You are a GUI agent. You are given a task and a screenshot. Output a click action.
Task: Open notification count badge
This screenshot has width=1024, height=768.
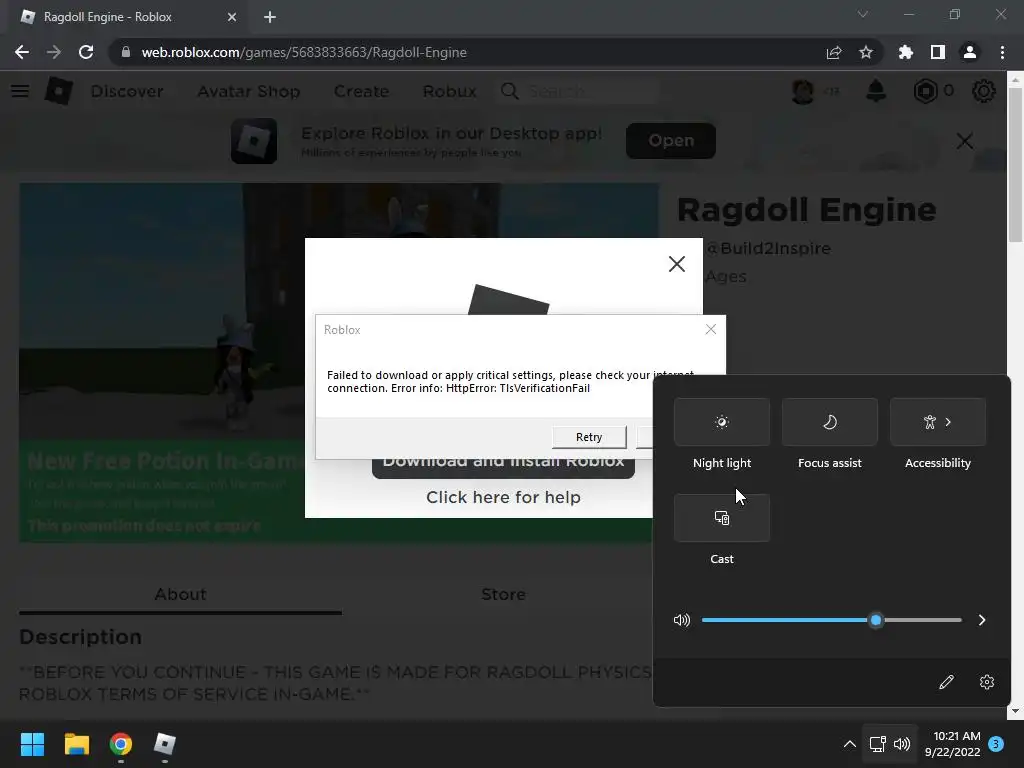pos(996,743)
